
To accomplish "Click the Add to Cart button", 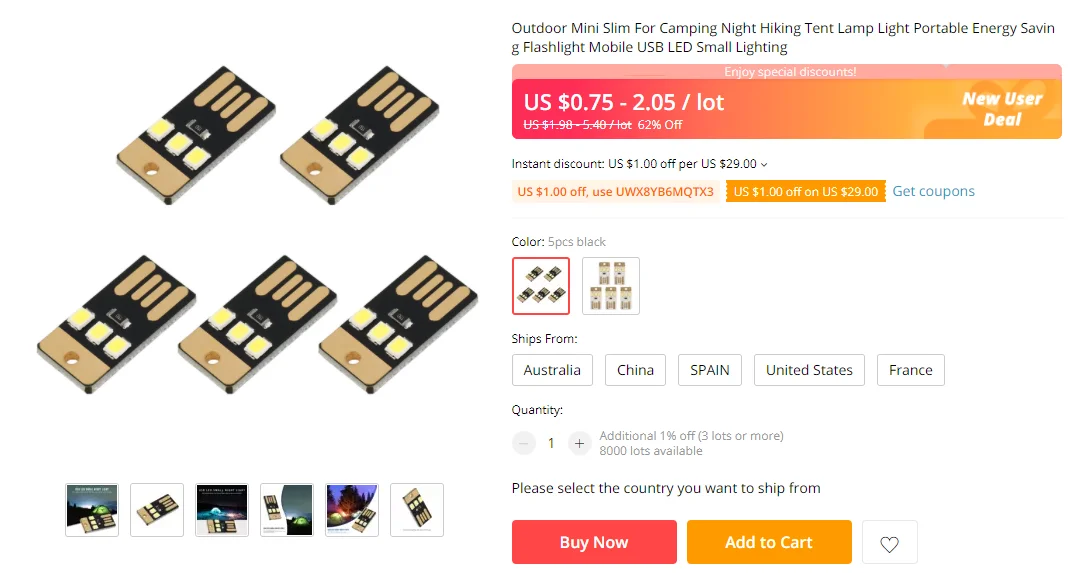I will coord(769,542).
